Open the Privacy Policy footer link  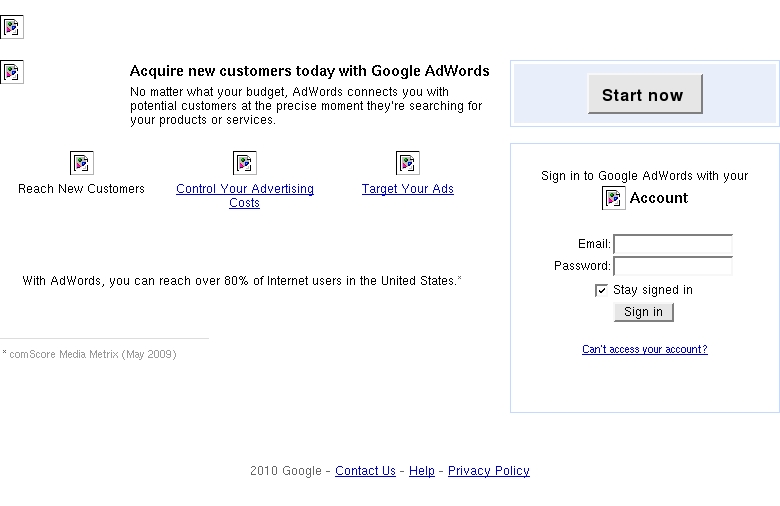tap(488, 471)
